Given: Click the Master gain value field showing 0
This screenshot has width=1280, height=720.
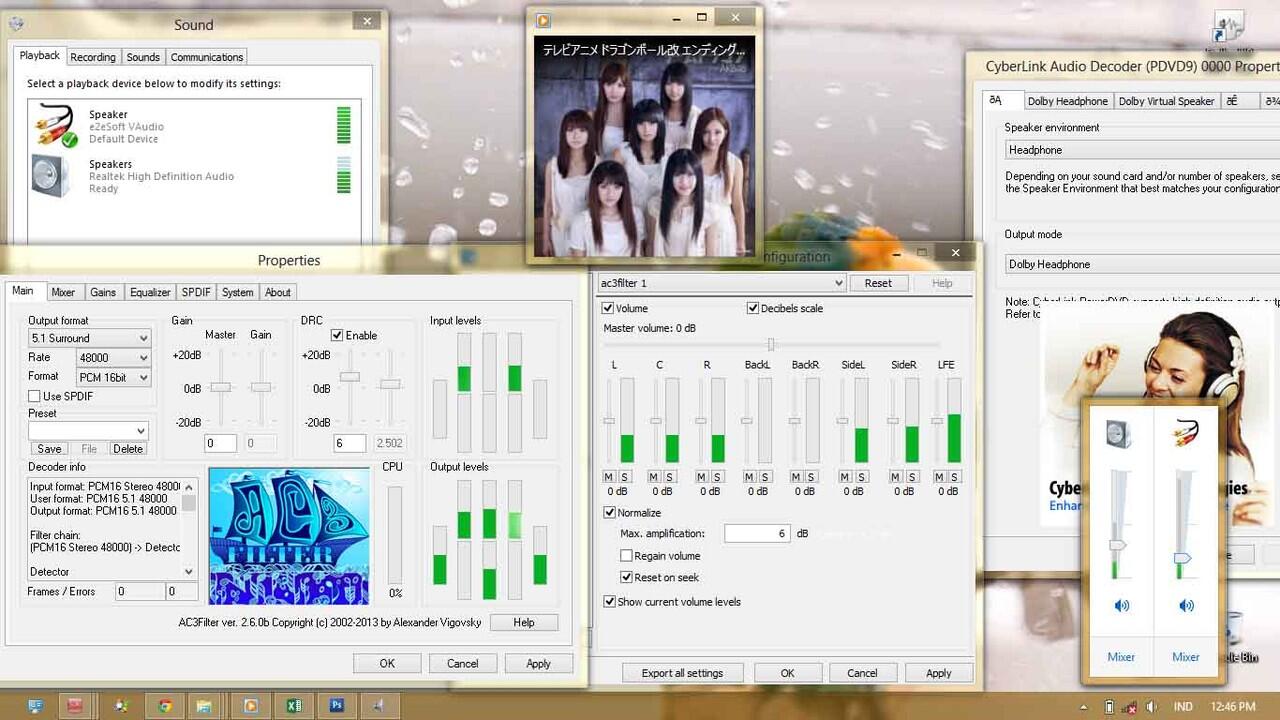Looking at the screenshot, I should [220, 443].
